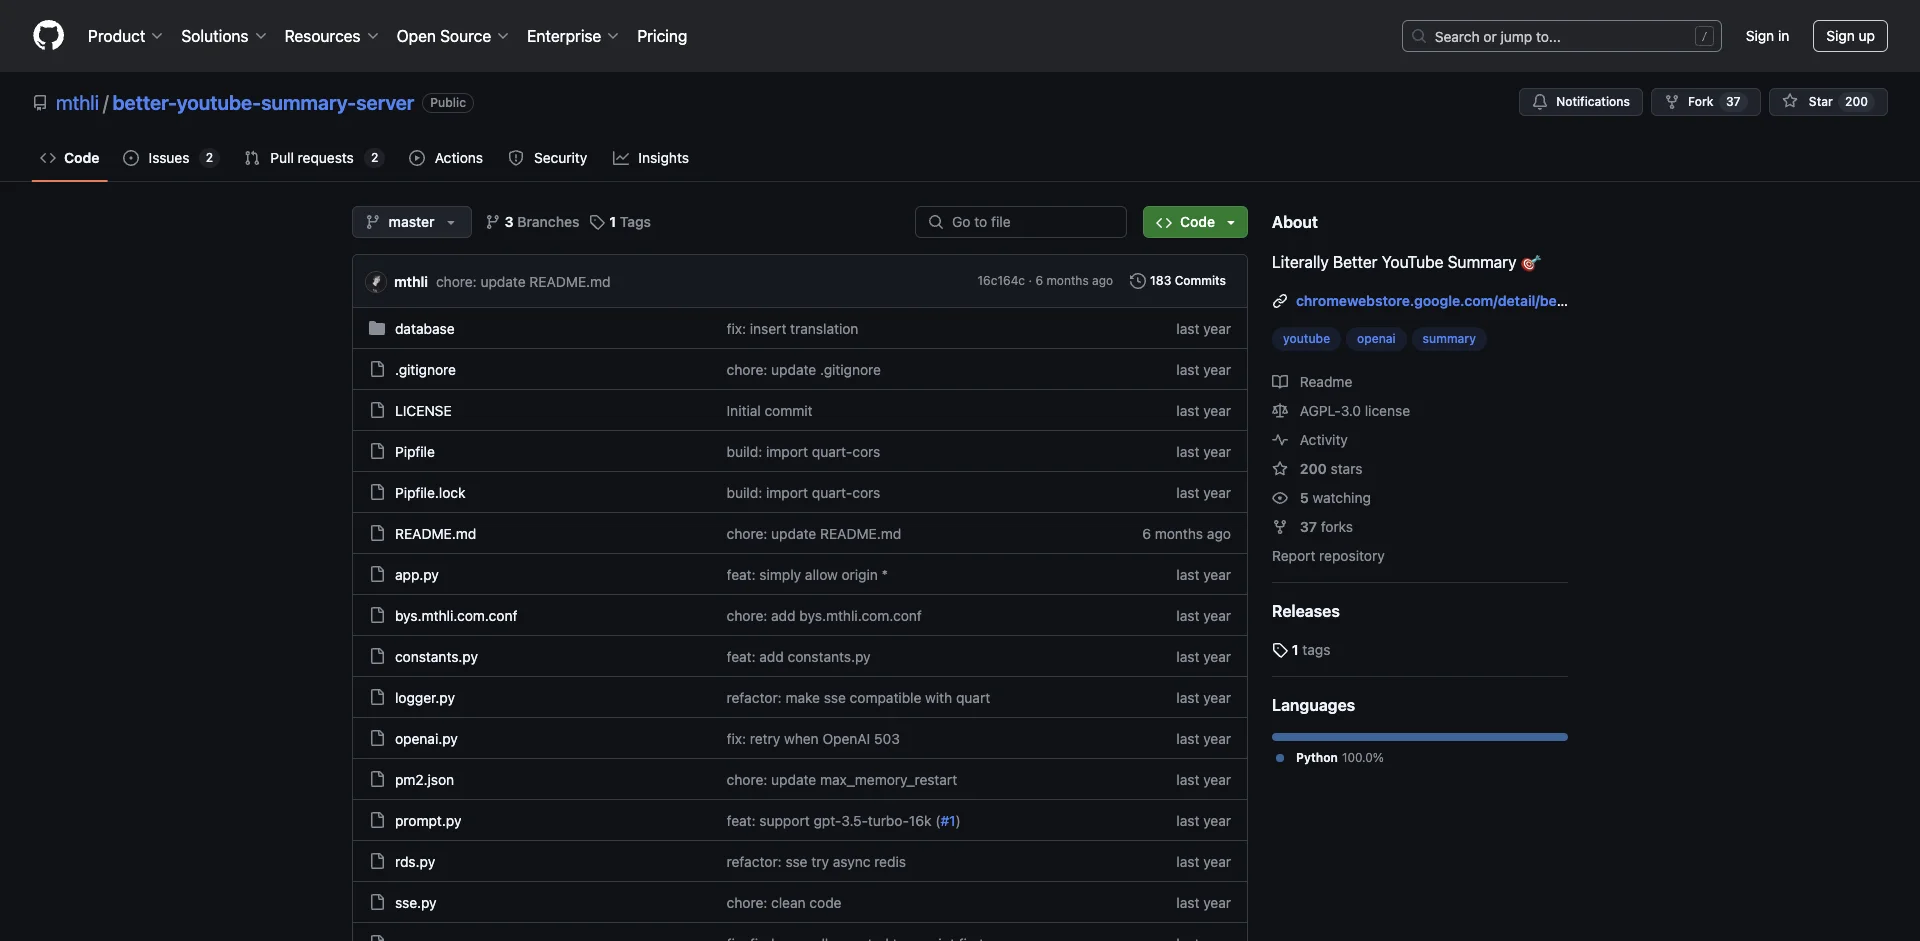Click Report repository link
Screen dimensions: 1920x941
click(x=1328, y=556)
